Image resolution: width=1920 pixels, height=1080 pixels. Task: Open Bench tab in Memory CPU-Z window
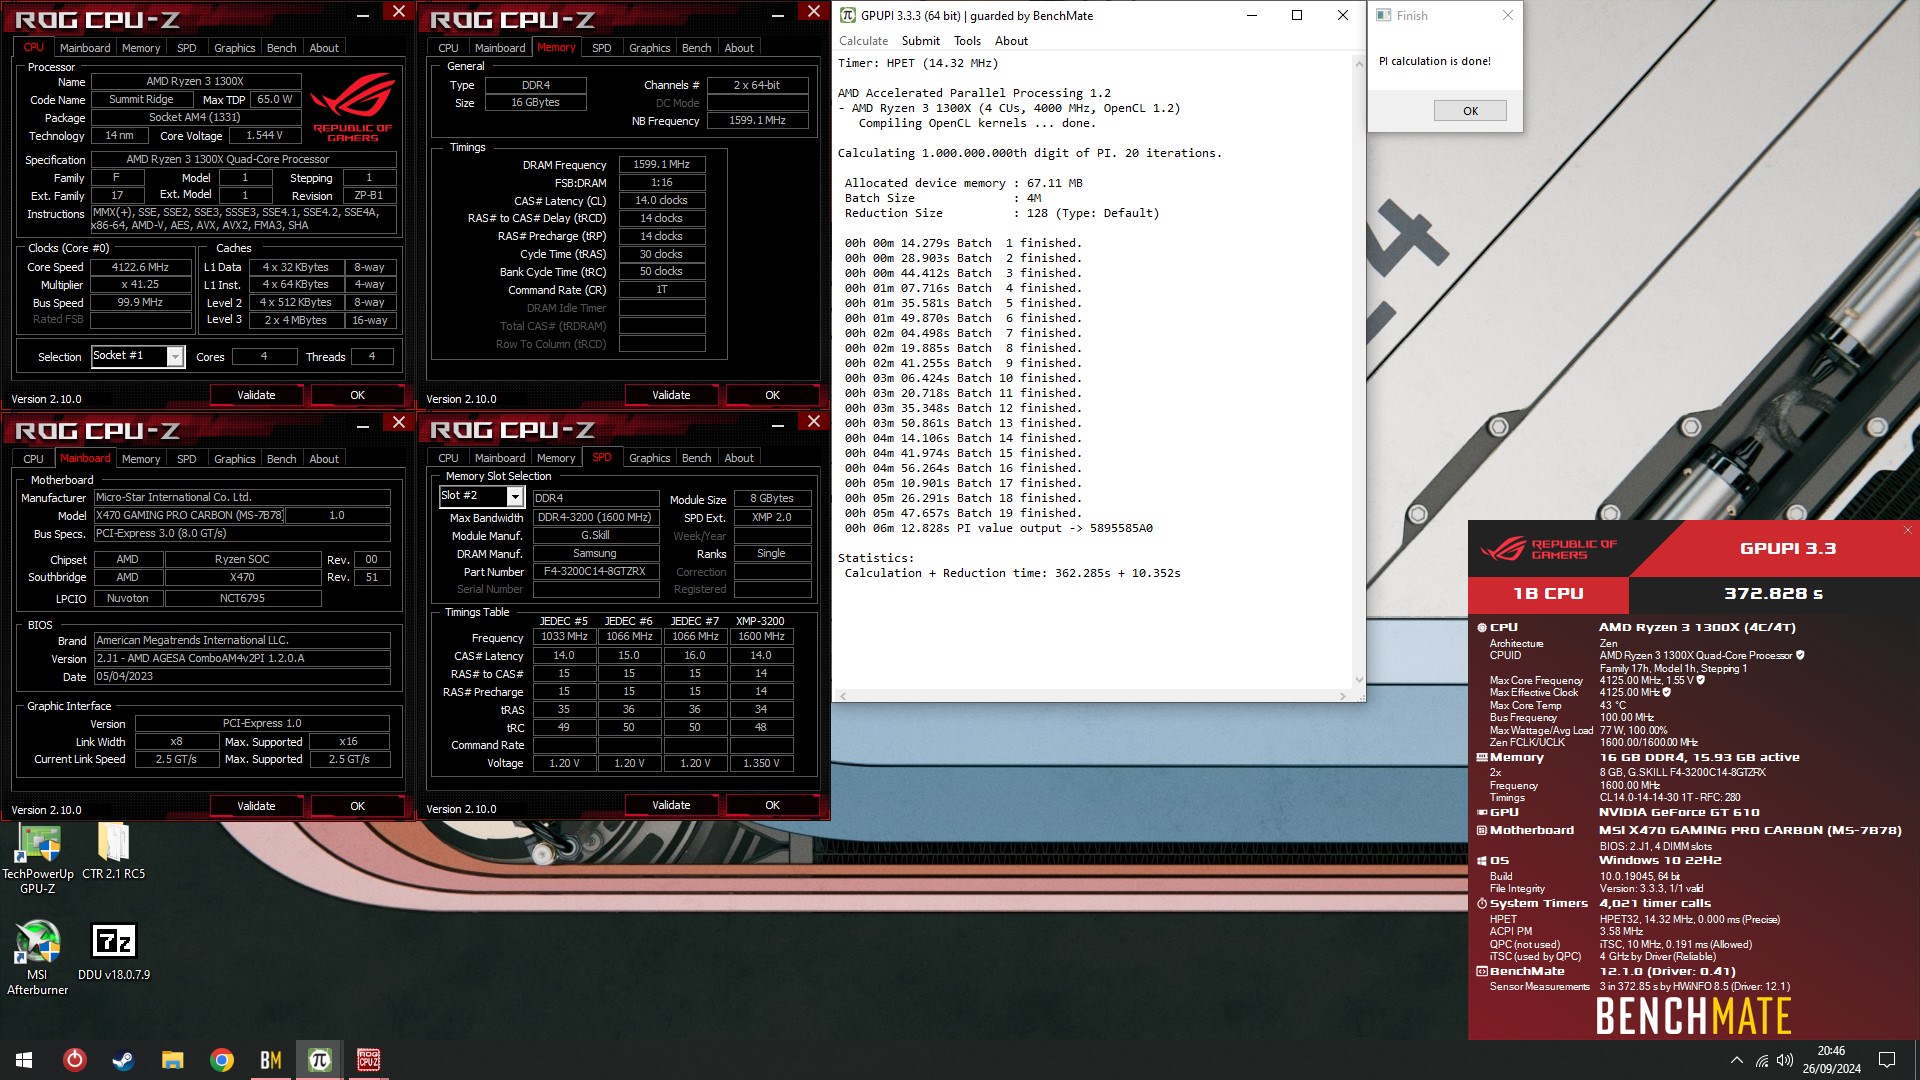click(697, 48)
